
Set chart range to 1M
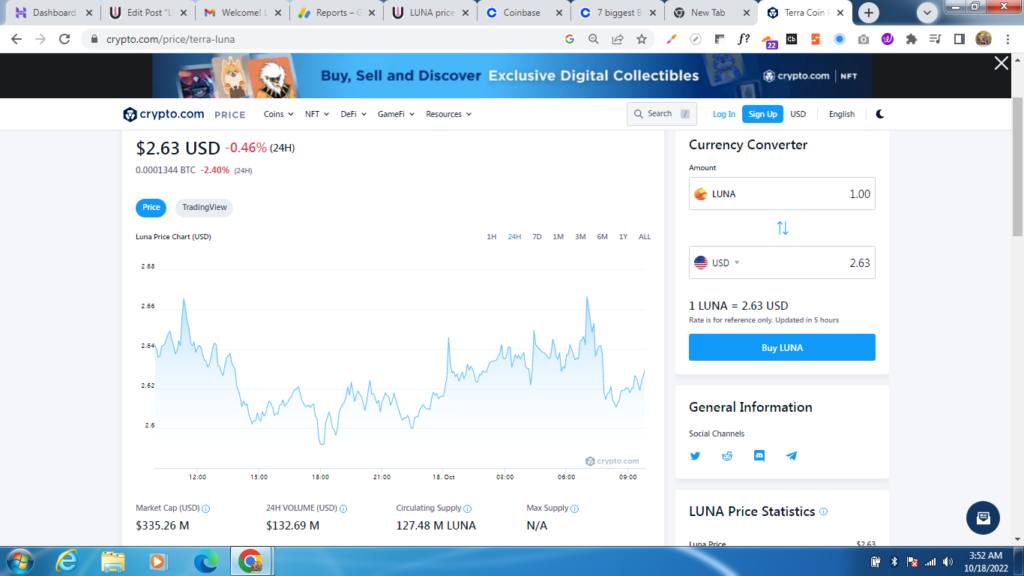tap(558, 237)
